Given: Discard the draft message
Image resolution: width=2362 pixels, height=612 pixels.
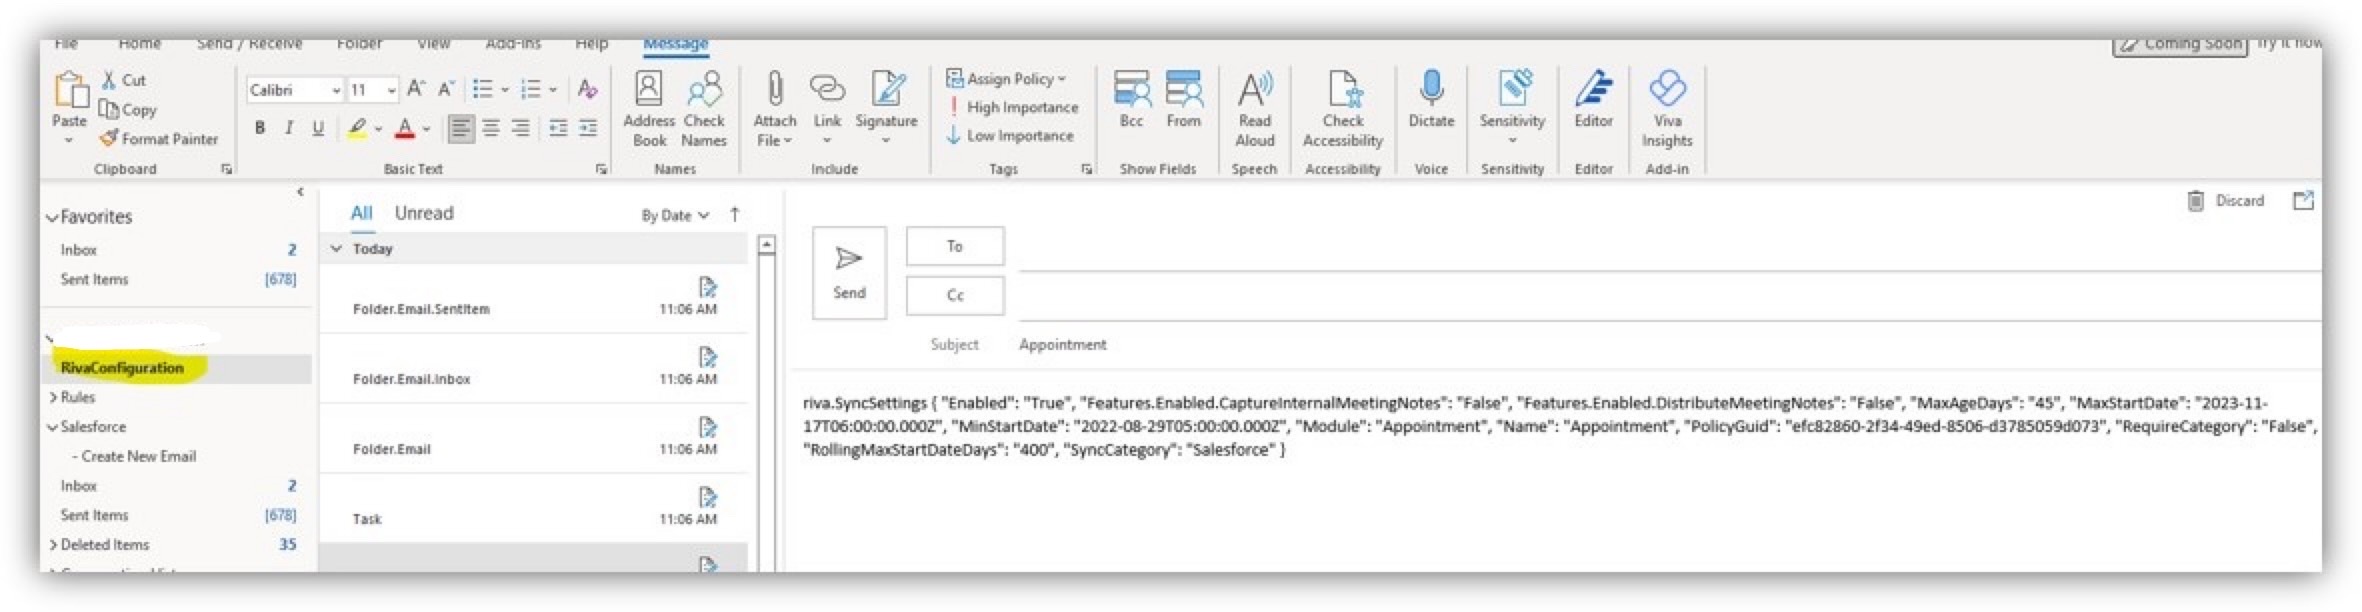Looking at the screenshot, I should tap(2226, 200).
